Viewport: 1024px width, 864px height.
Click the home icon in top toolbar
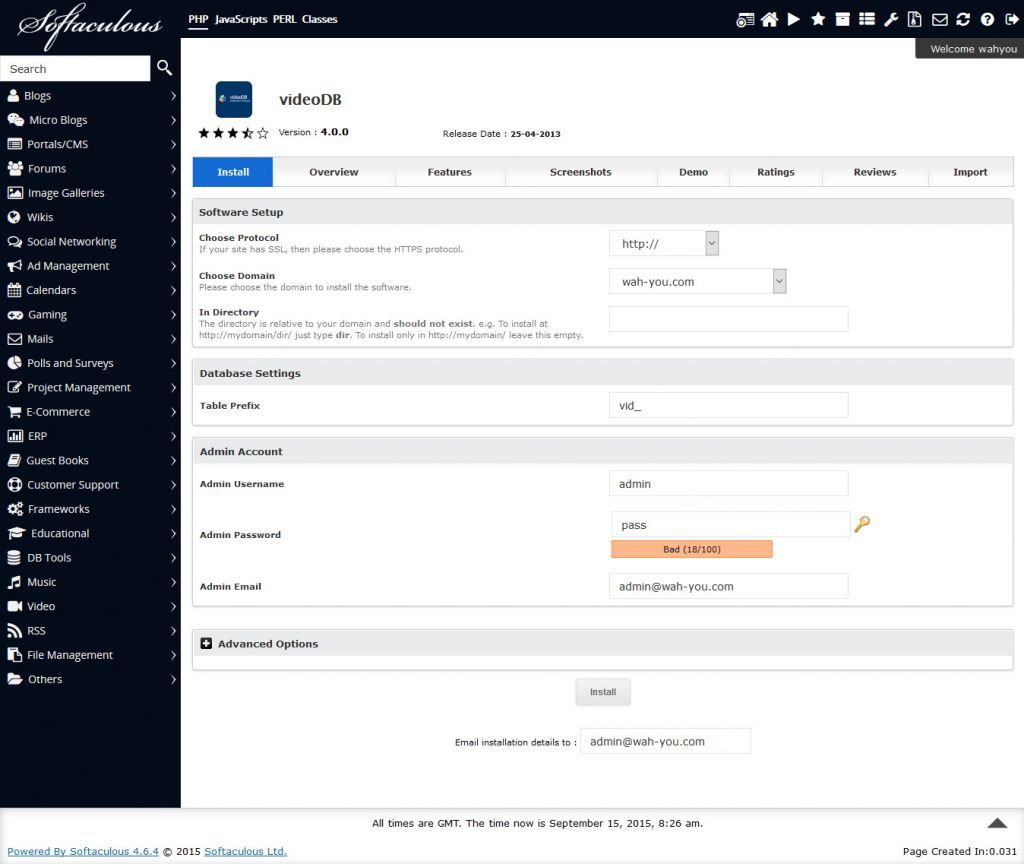coord(769,19)
